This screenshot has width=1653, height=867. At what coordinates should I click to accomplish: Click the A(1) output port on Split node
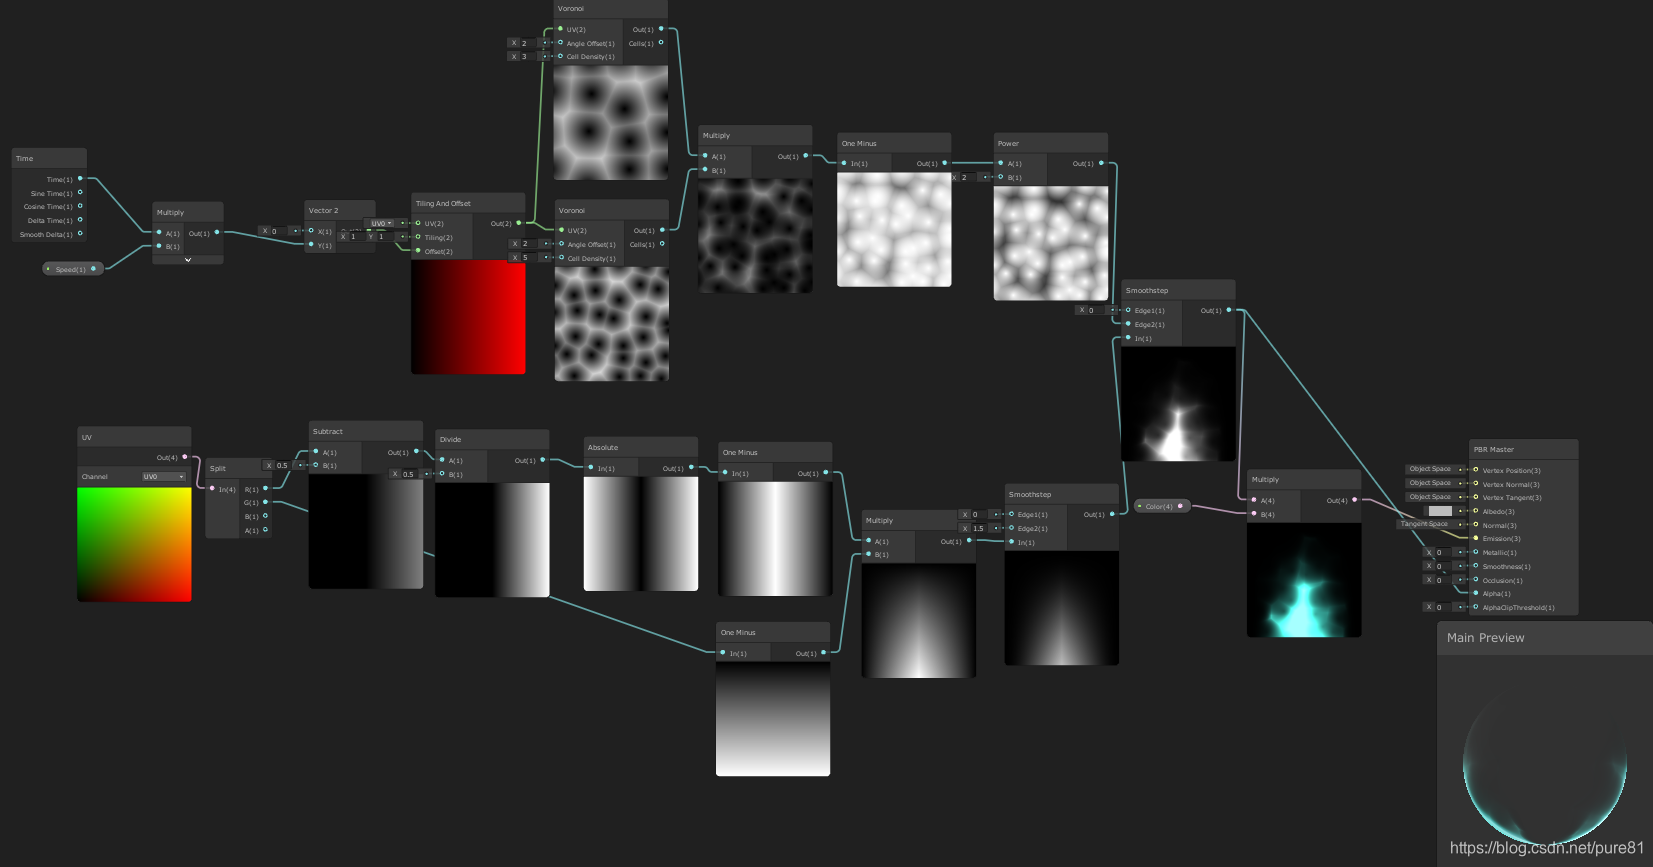pyautogui.click(x=265, y=530)
